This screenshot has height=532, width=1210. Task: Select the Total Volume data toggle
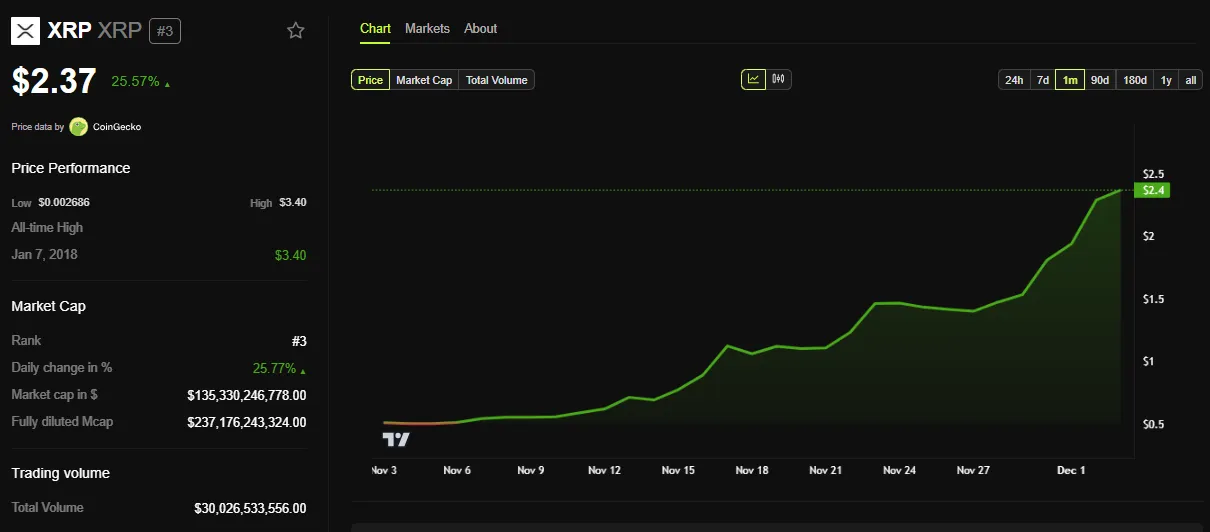pos(497,80)
